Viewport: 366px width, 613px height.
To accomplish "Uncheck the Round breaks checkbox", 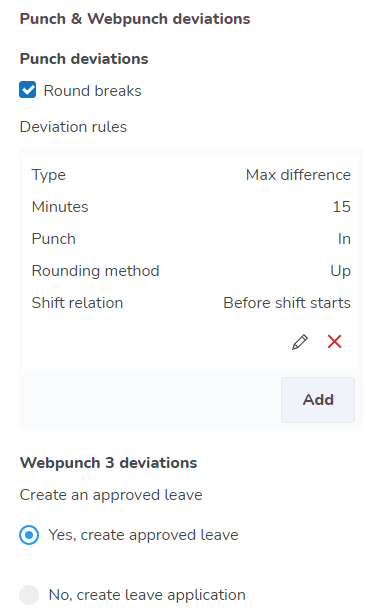I will click(x=28, y=90).
